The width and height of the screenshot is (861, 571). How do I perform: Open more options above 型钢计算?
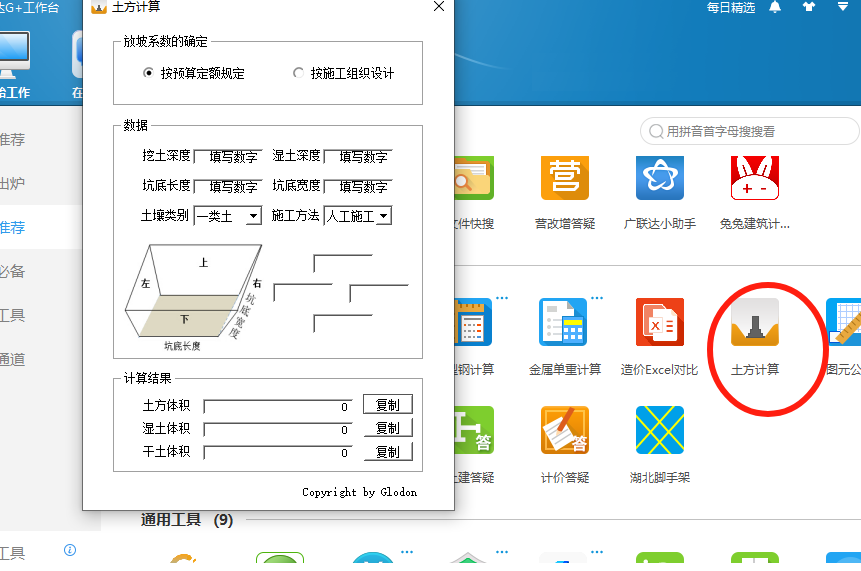click(x=502, y=298)
